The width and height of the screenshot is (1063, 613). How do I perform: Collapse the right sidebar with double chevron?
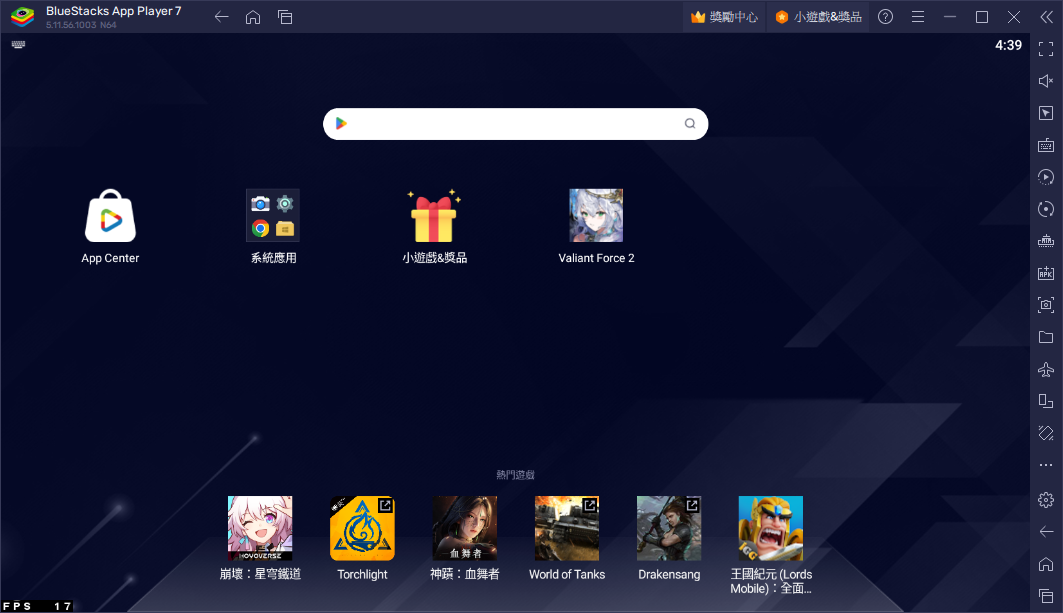click(x=1046, y=17)
